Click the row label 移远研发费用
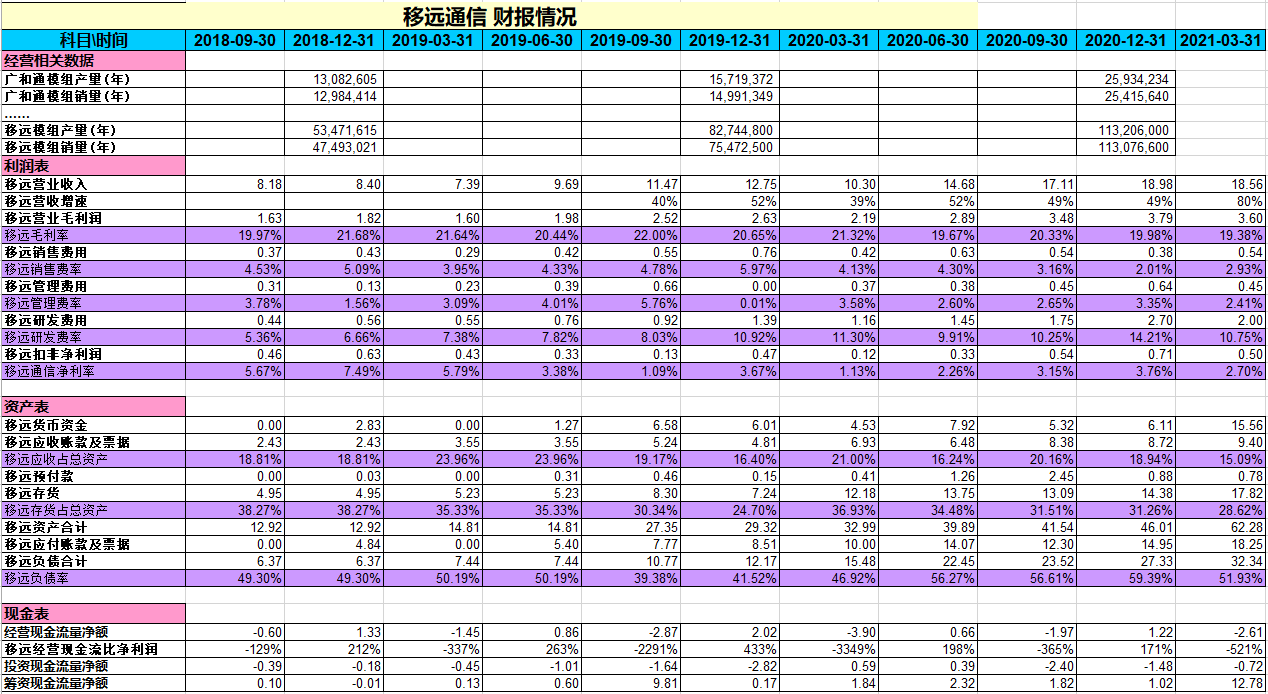Image resolution: width=1268 pixels, height=694 pixels. coord(93,320)
